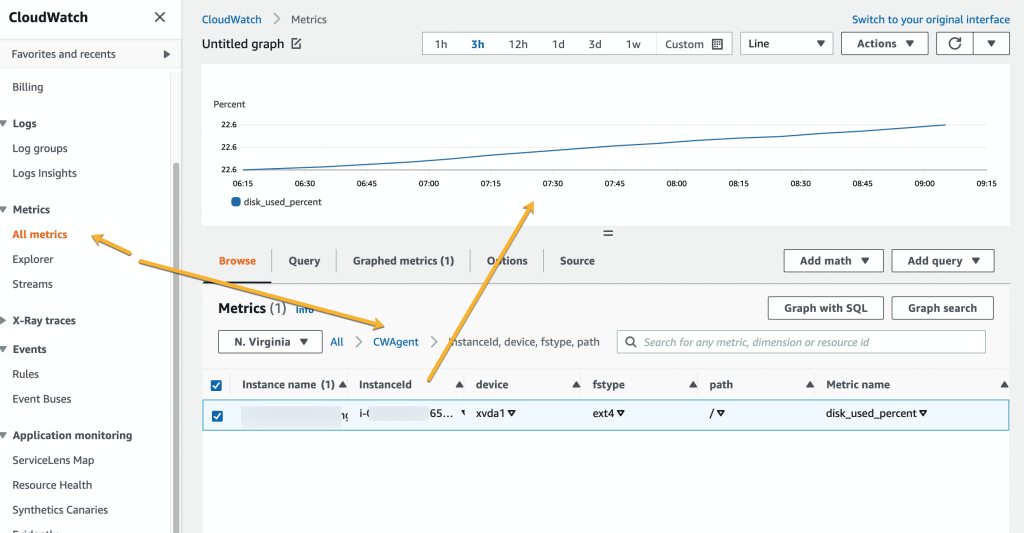Collapse the Events section
Screen dimensions: 1024x533
(4, 349)
